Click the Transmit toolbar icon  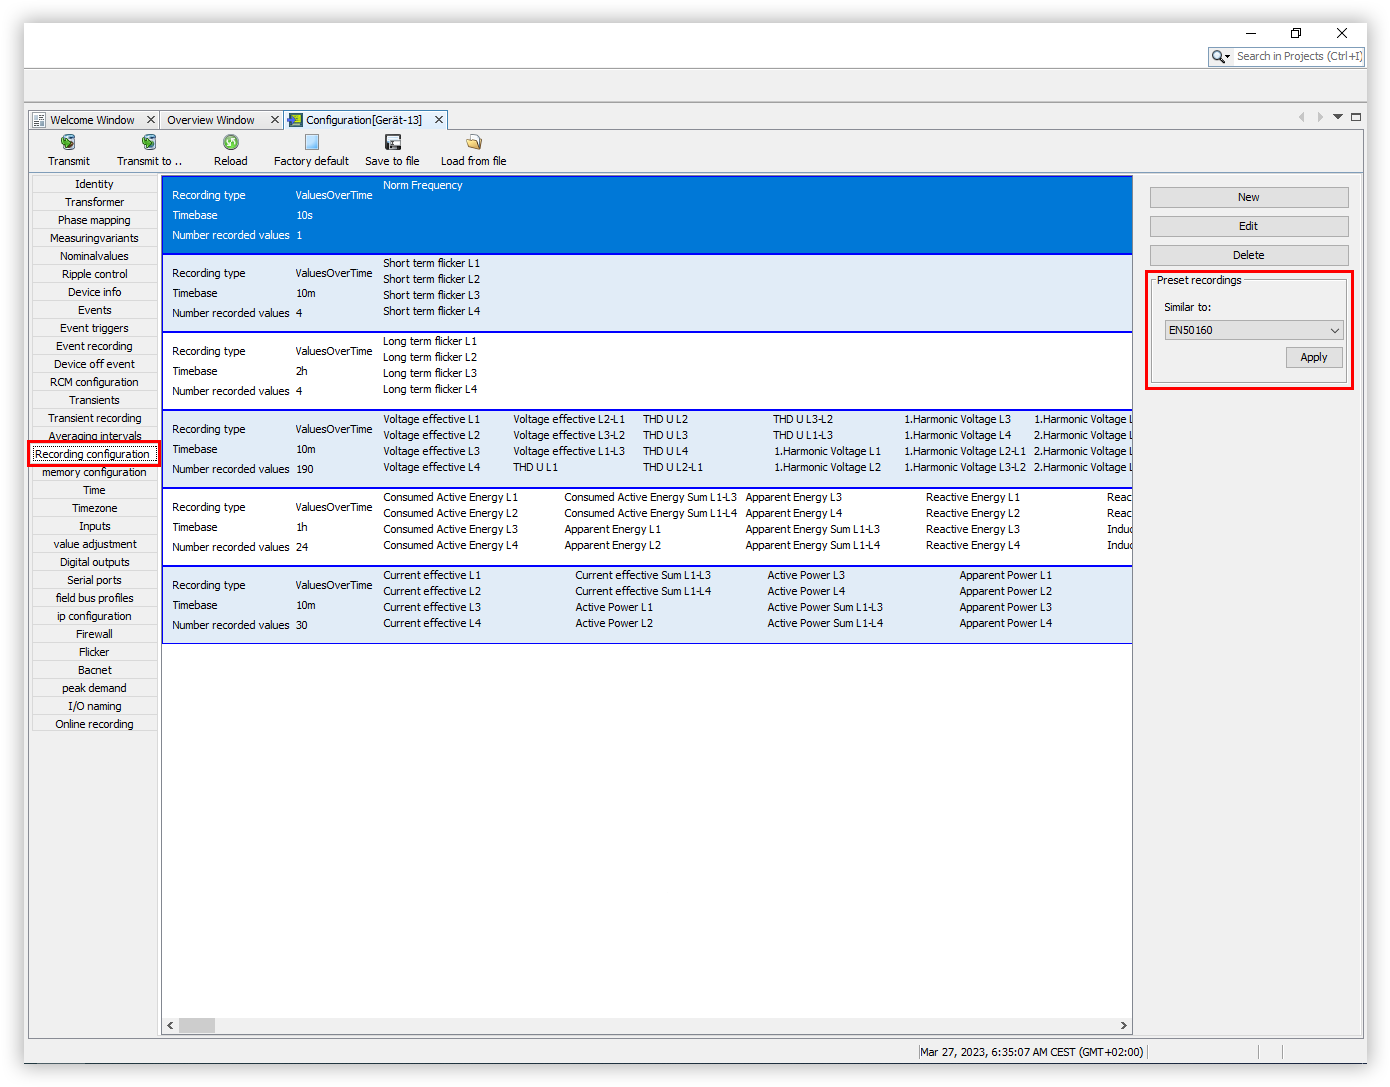click(68, 143)
